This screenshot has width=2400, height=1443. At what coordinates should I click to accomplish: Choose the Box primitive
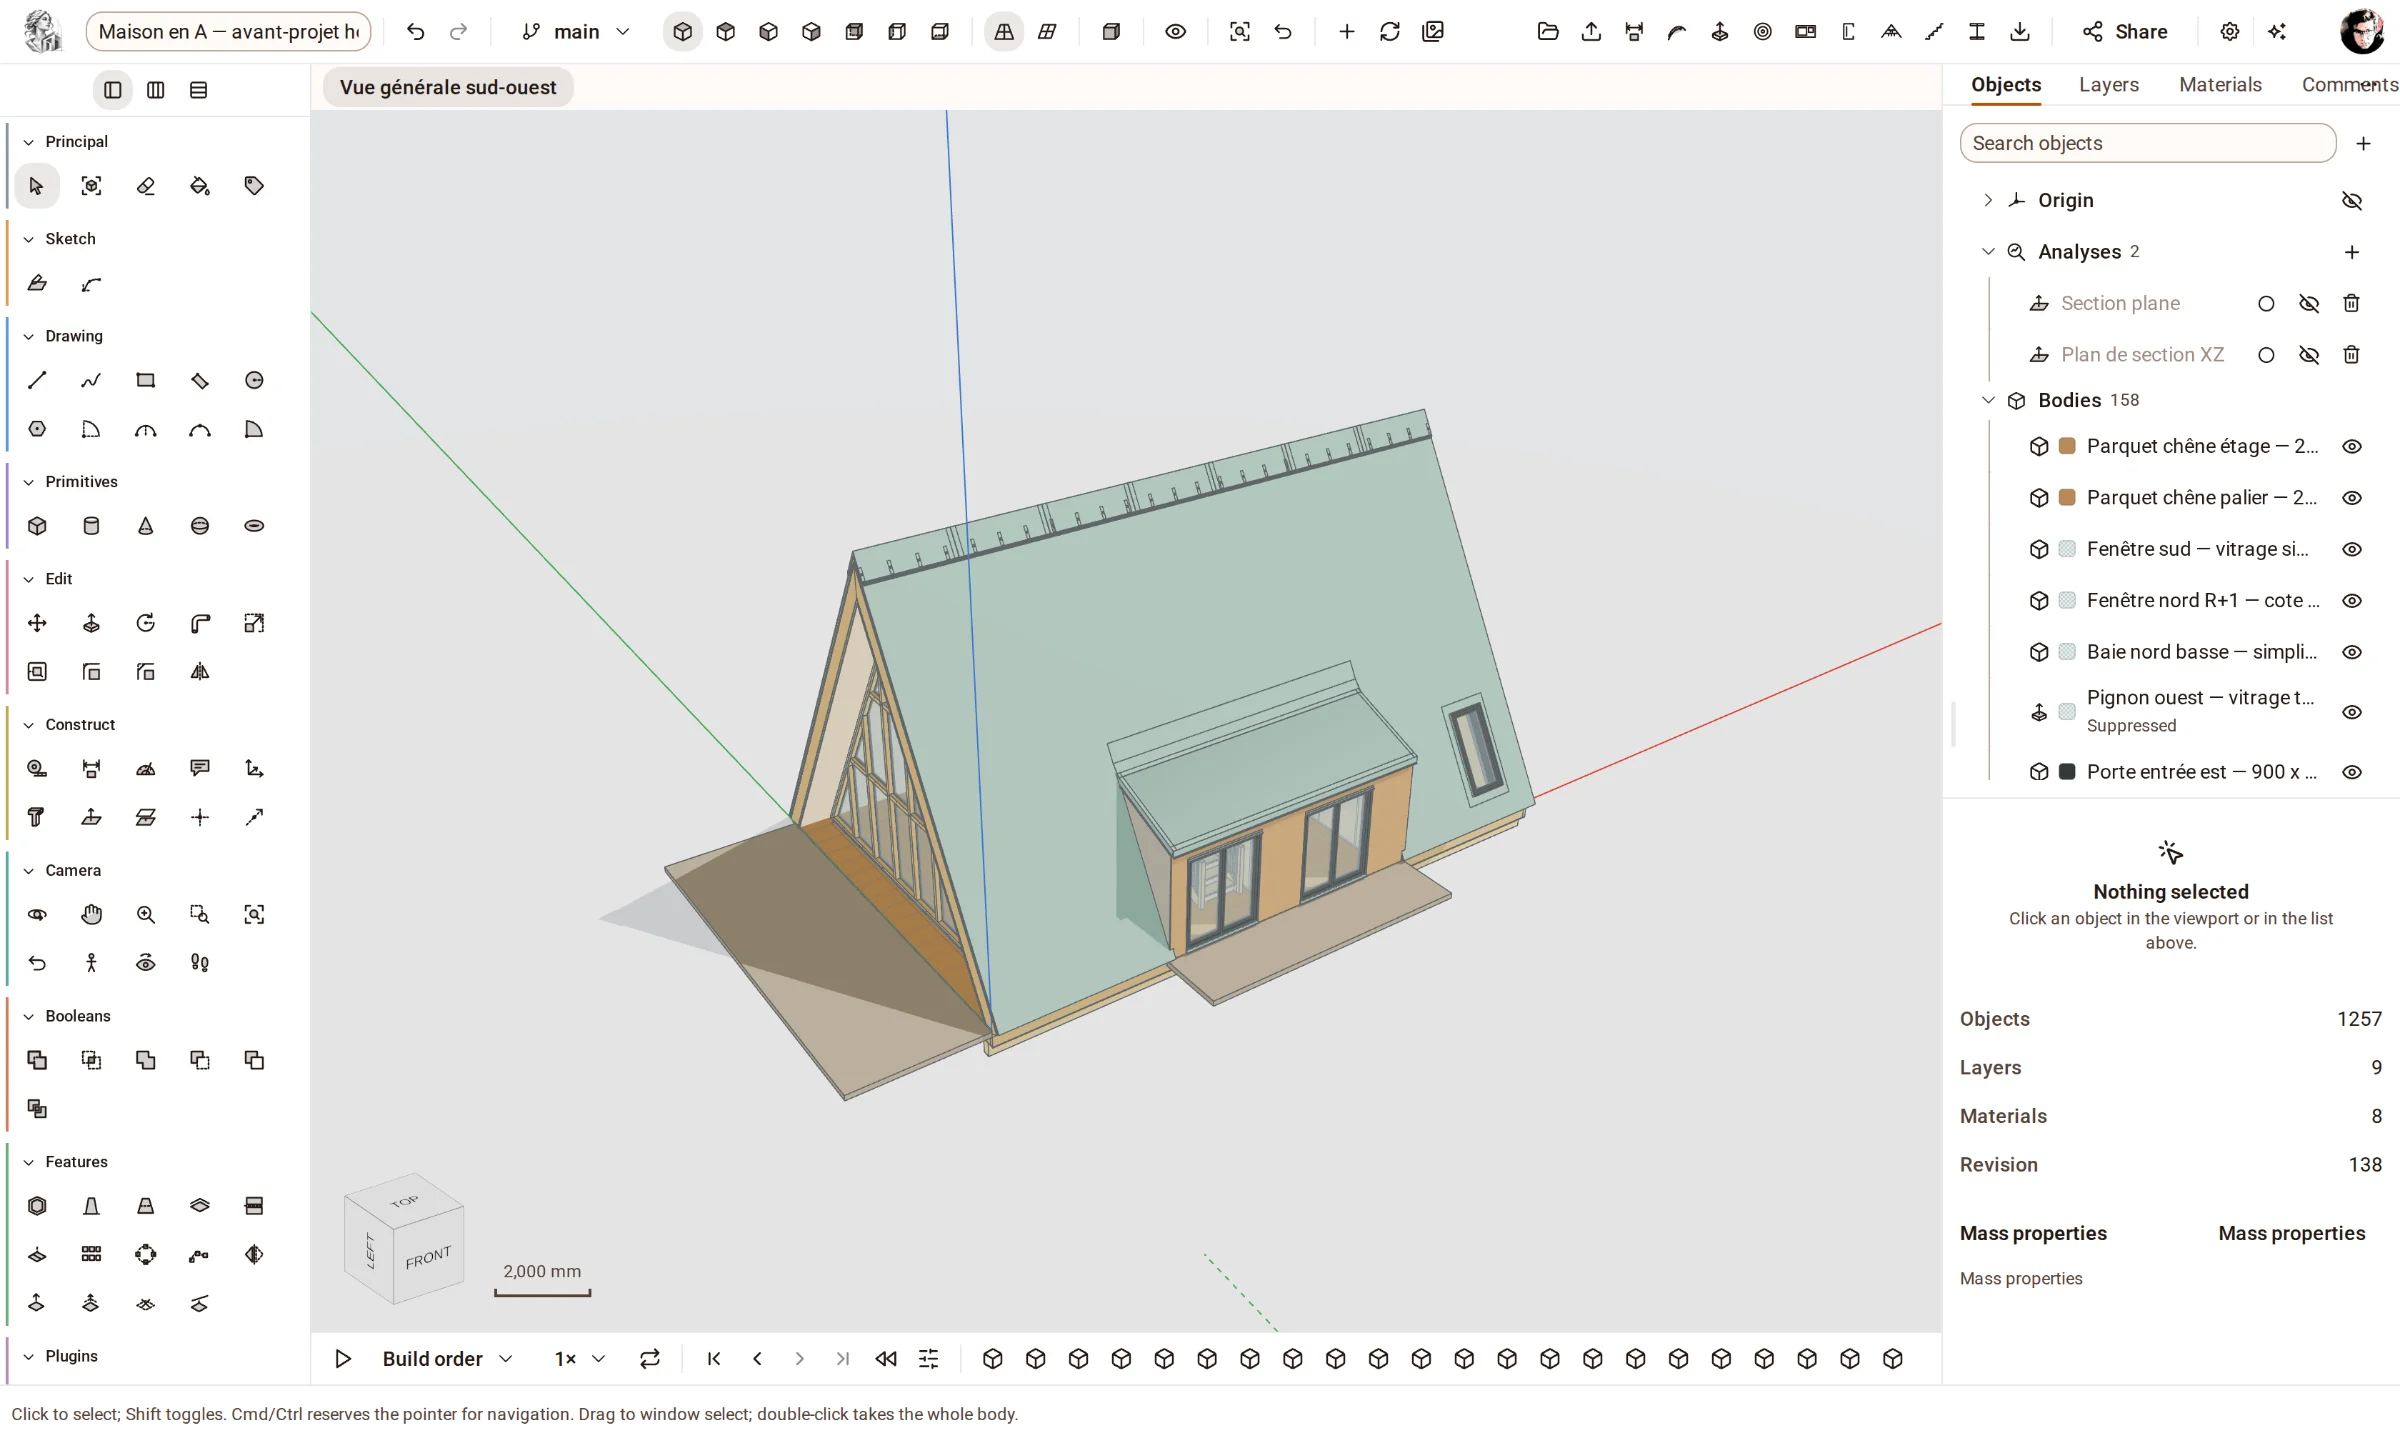tap(37, 526)
